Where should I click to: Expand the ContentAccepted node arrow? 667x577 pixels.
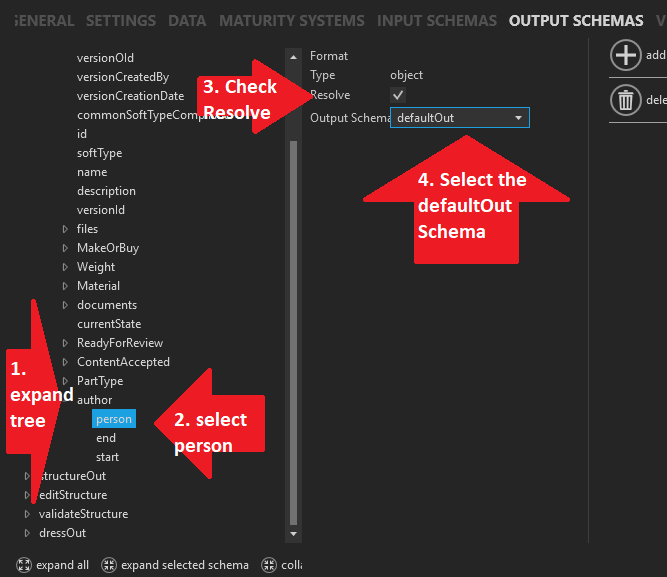pyautogui.click(x=65, y=362)
